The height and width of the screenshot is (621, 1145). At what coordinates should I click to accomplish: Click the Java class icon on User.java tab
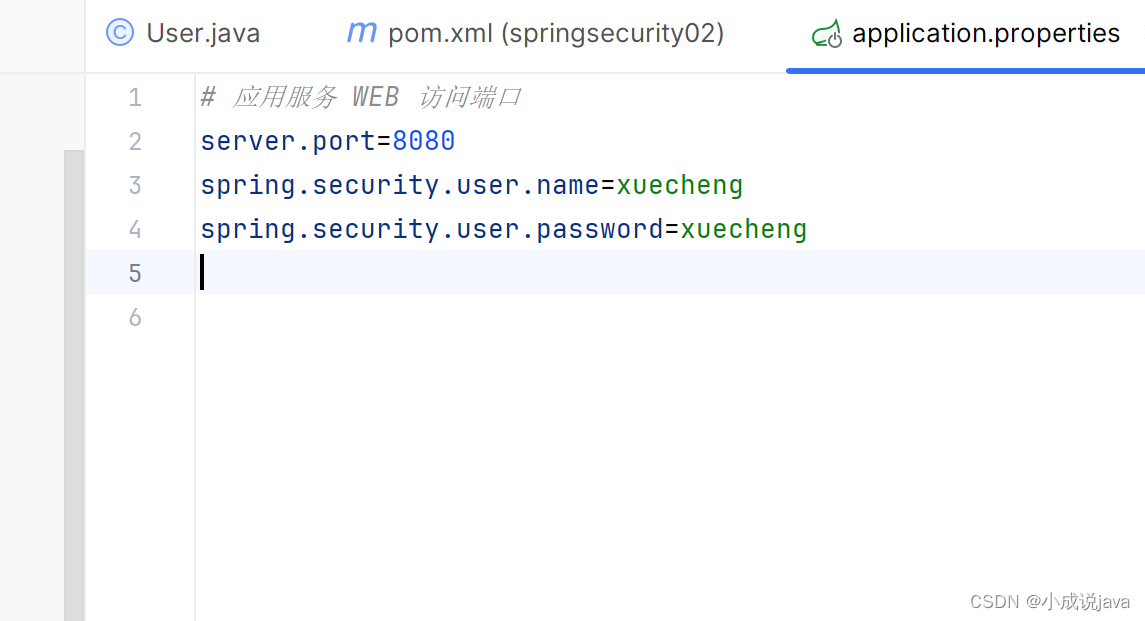[x=119, y=32]
